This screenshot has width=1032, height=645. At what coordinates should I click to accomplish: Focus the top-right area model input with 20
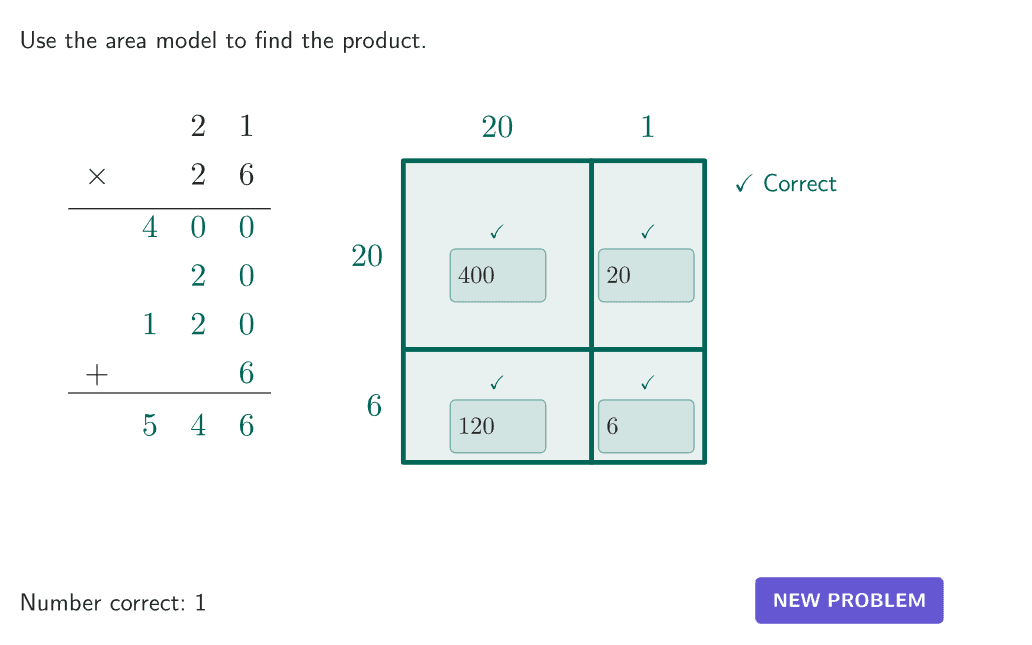[646, 275]
